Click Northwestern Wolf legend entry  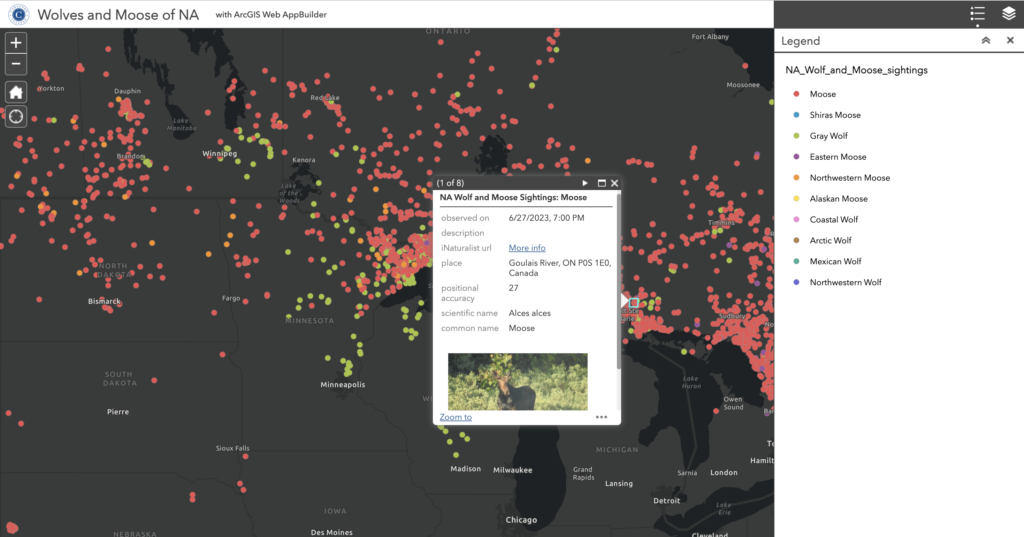point(846,282)
